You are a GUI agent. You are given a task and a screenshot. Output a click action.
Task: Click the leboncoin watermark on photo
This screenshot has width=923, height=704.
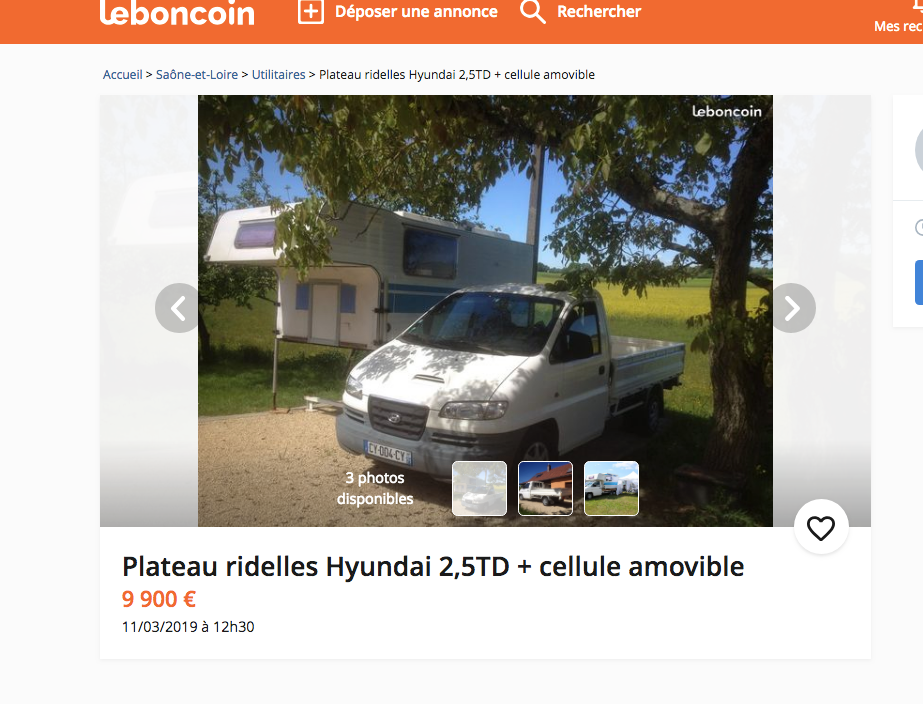[x=726, y=111]
